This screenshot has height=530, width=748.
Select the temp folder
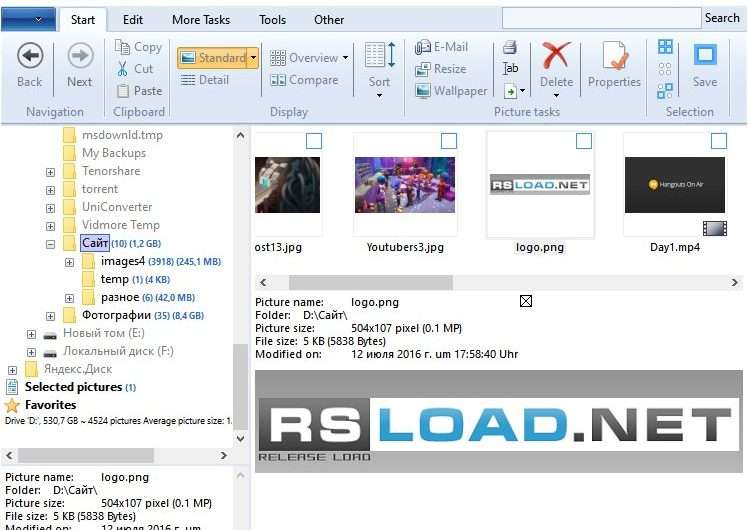pos(114,279)
